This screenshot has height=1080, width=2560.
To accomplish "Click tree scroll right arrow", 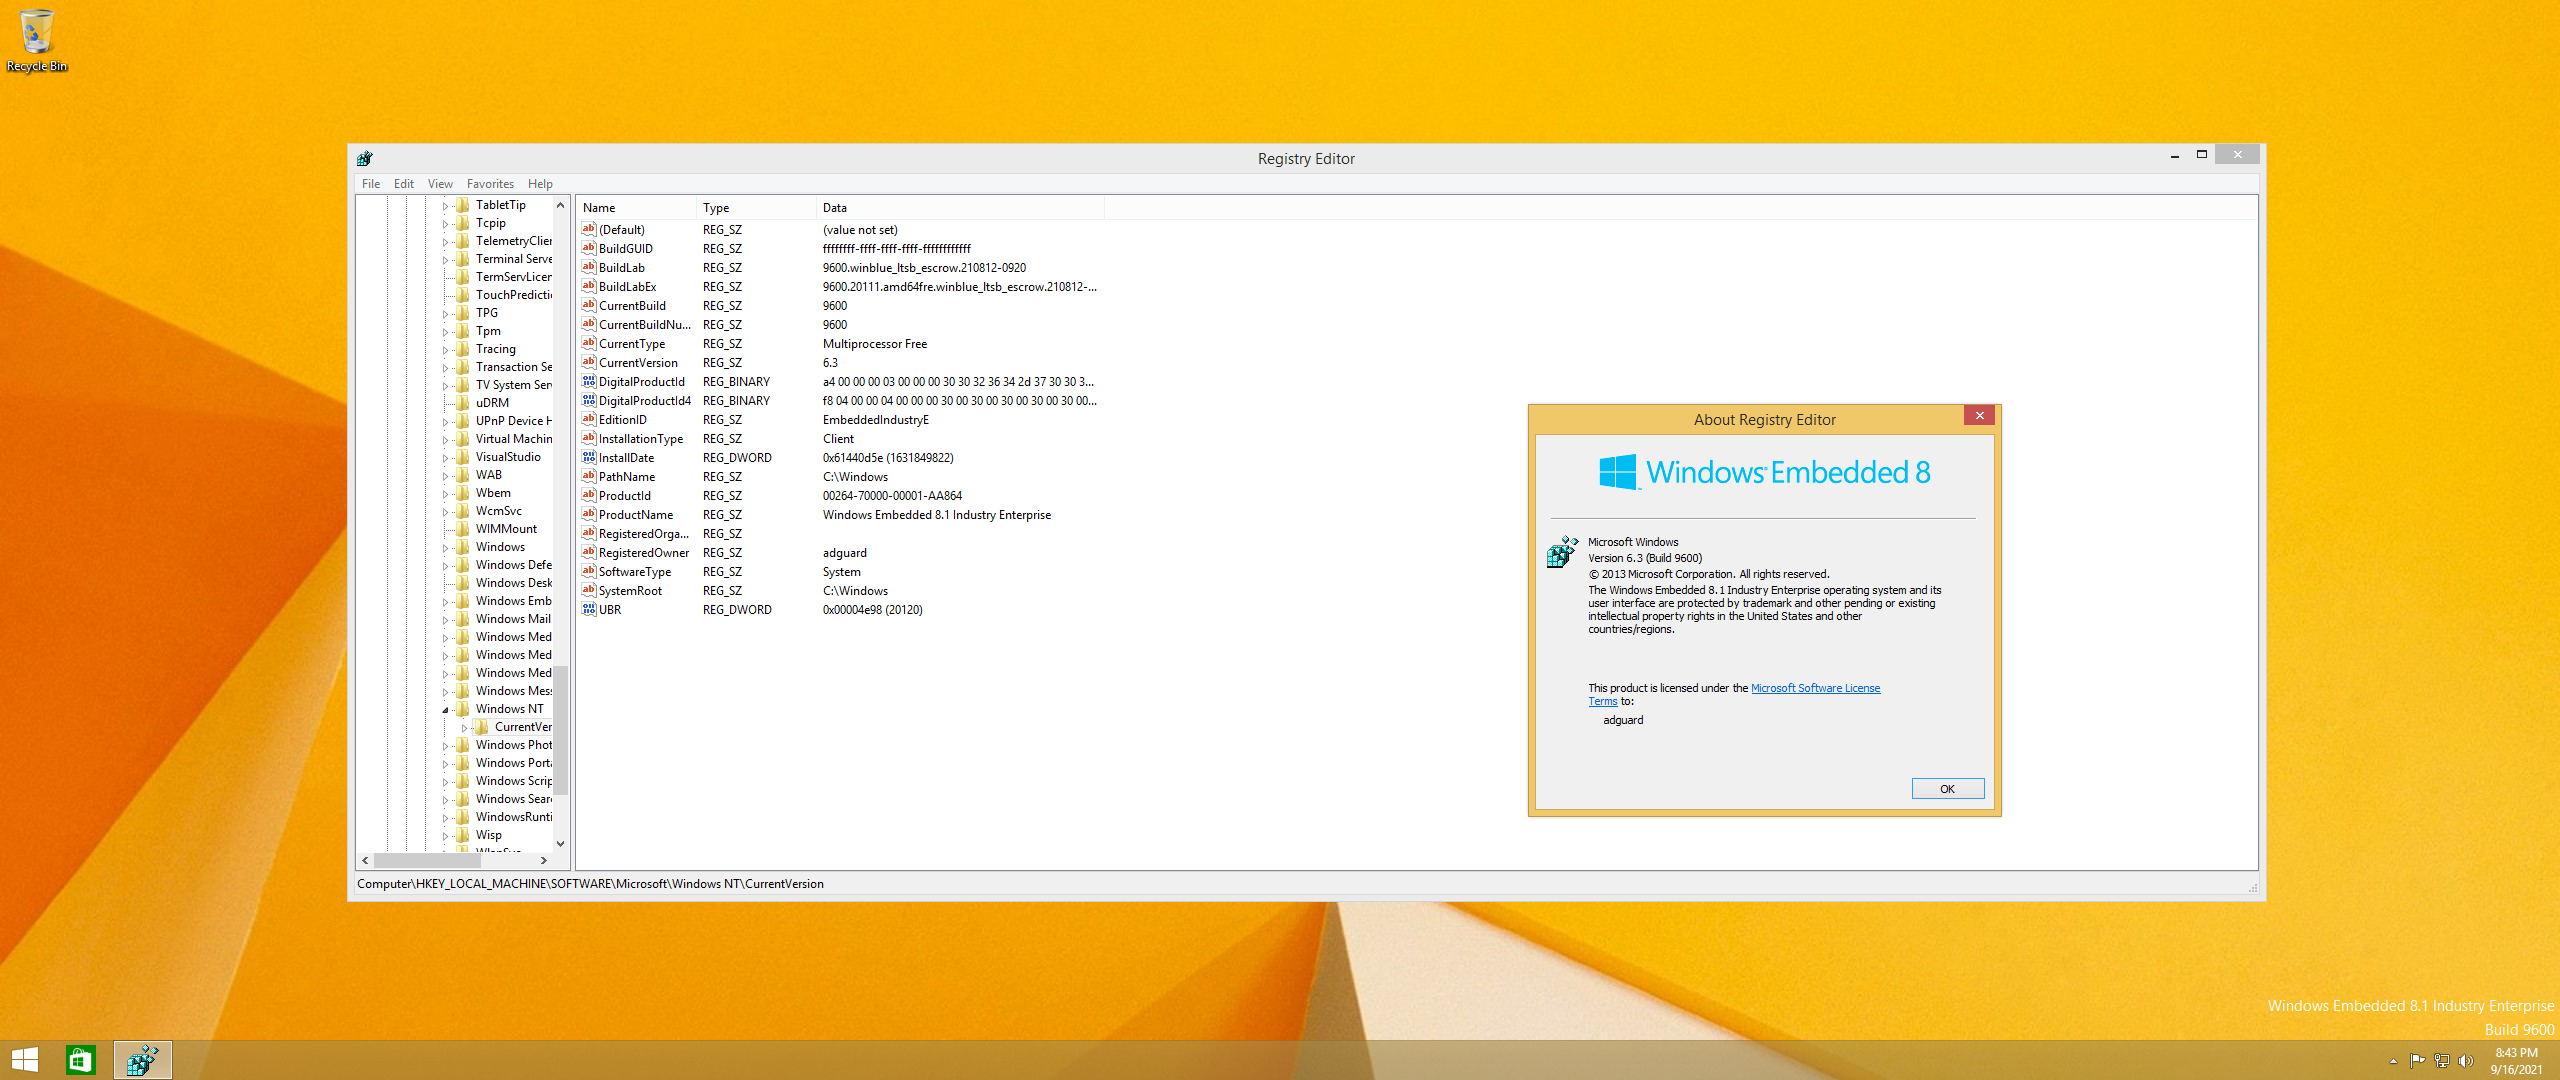I will coord(544,860).
